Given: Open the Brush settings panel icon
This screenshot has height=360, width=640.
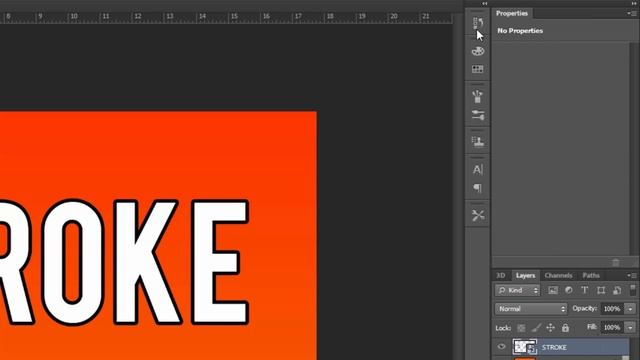Looking at the screenshot, I should coord(478,115).
